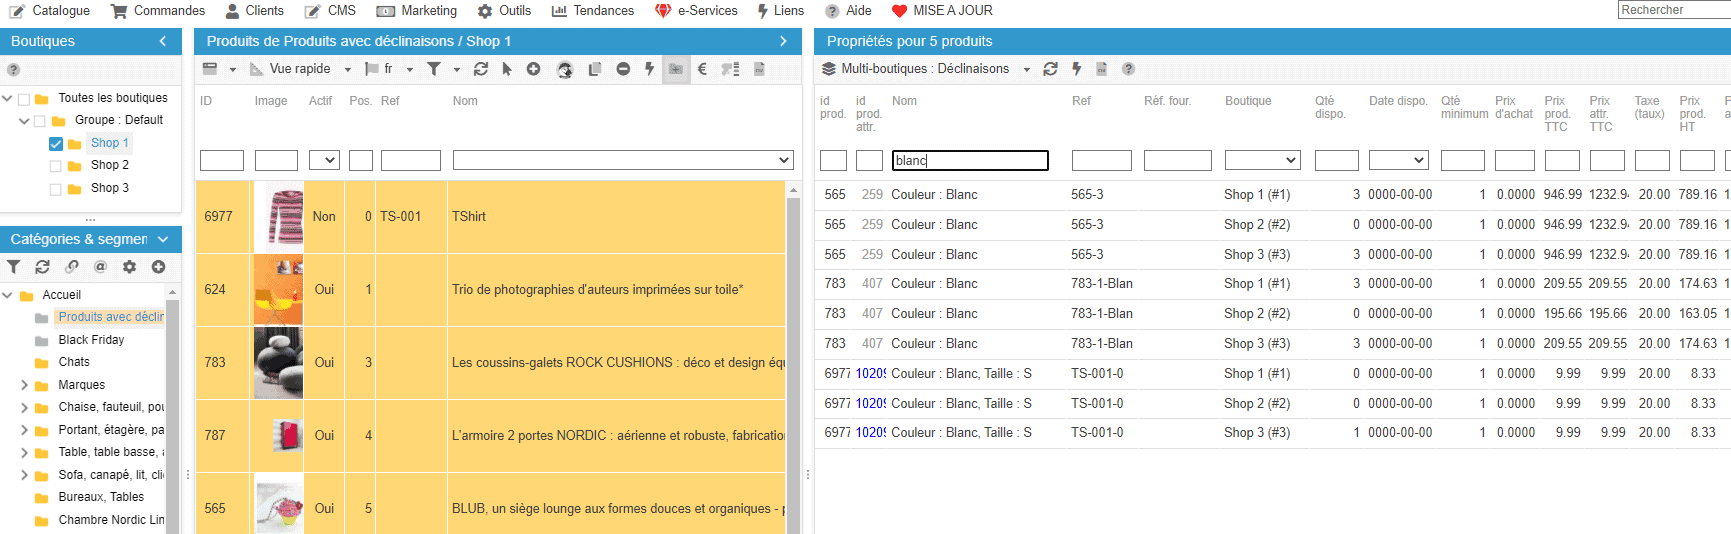The width and height of the screenshot is (1731, 534).
Task: Click the euro price icon in products toolbar
Action: [x=702, y=69]
